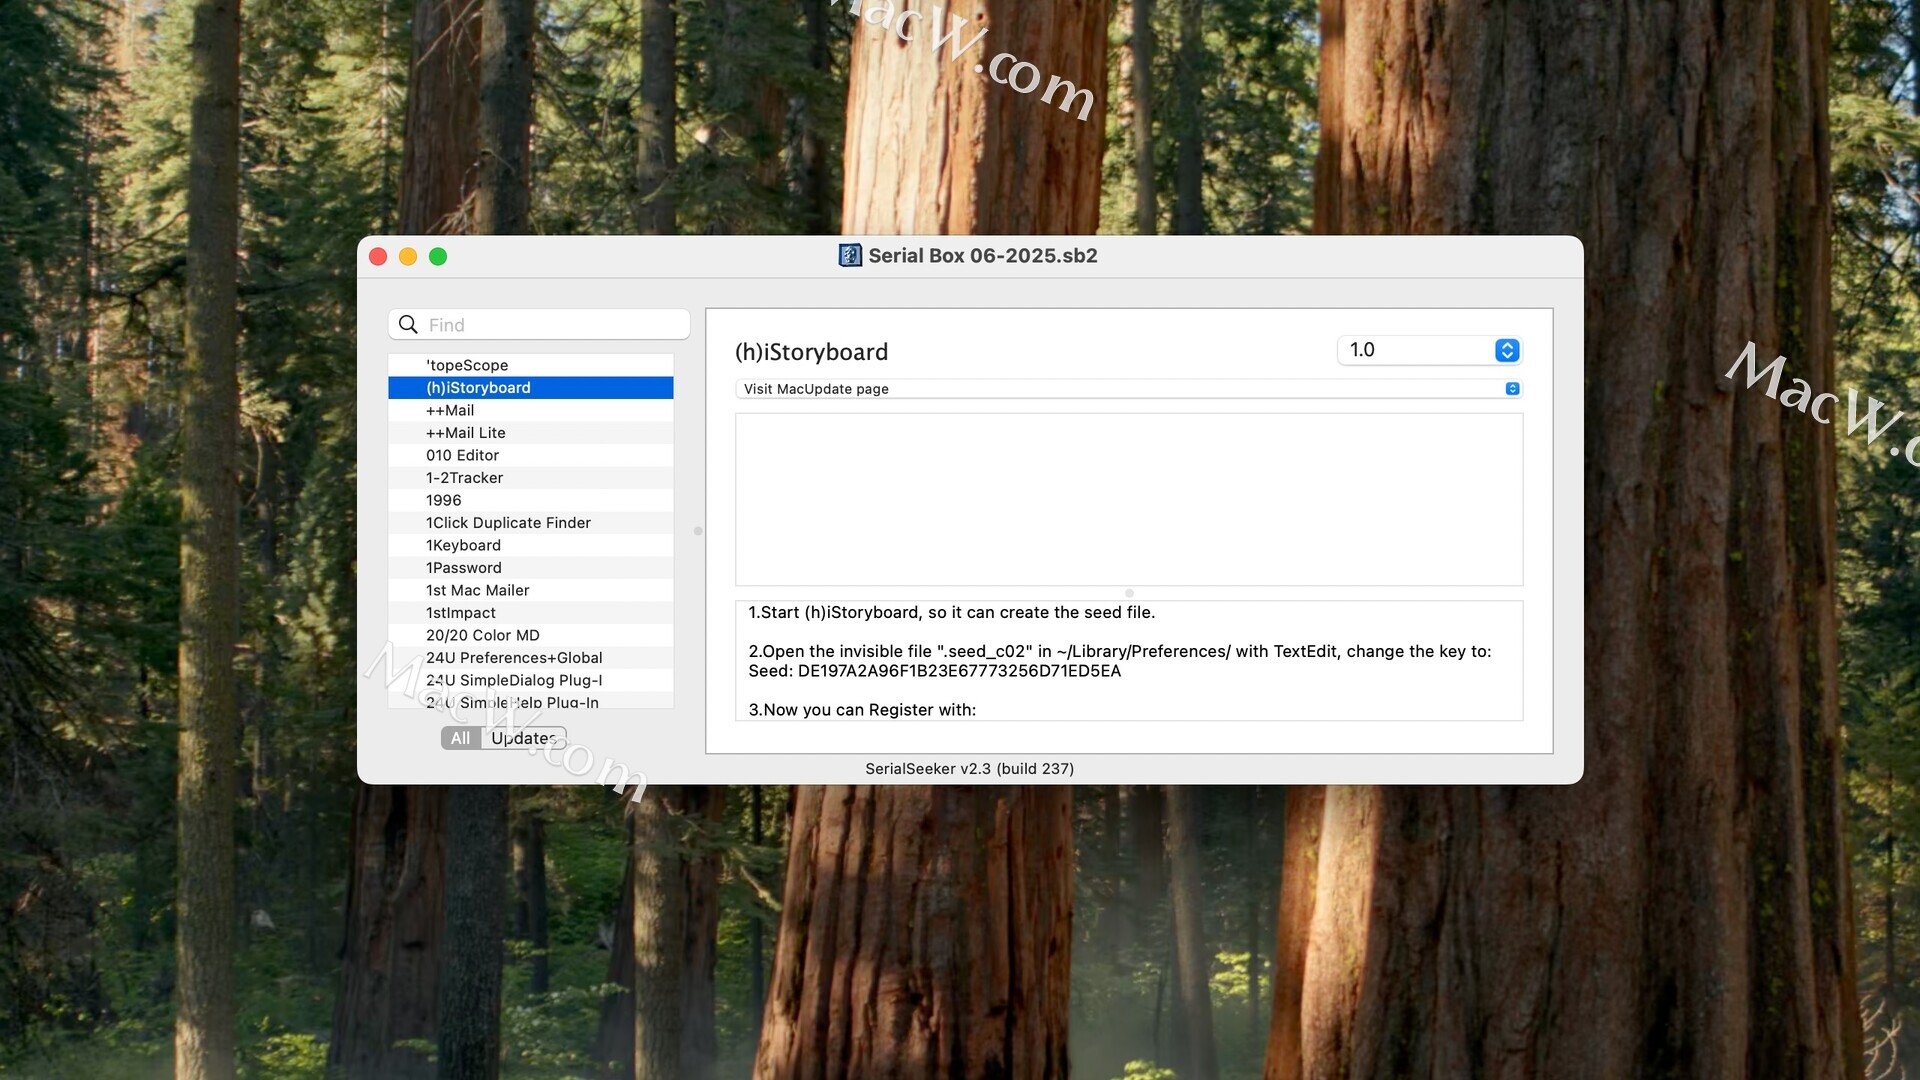This screenshot has width=1920, height=1080.
Task: Click the empty serial information box
Action: (1129, 499)
